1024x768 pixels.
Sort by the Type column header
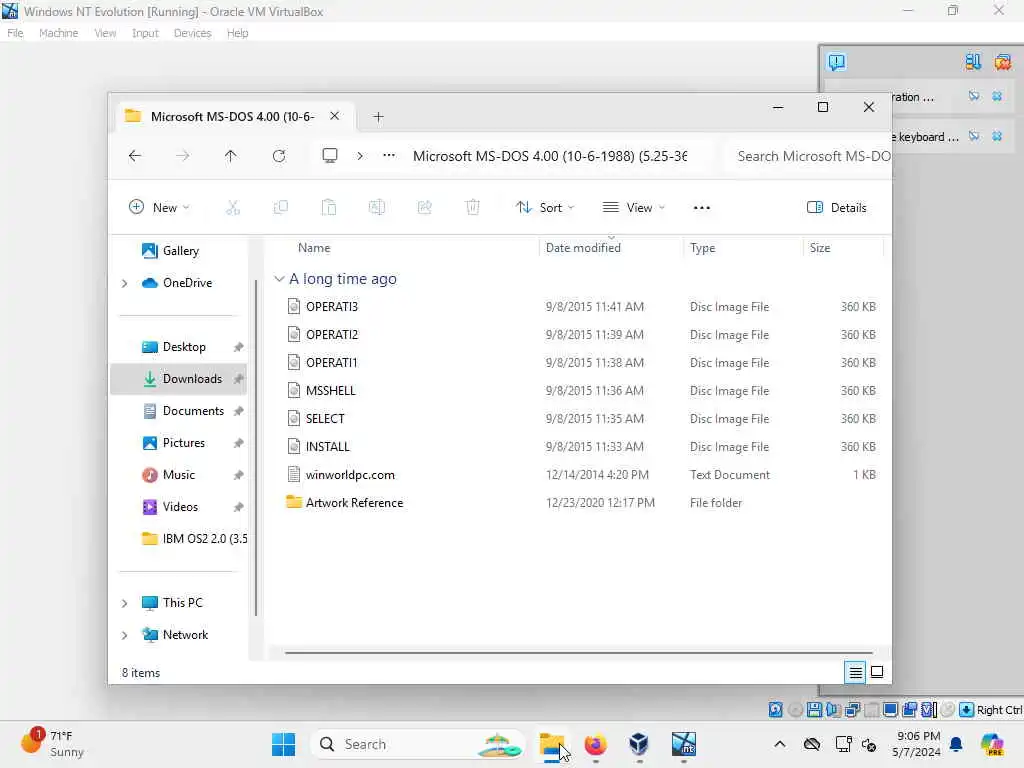click(x=703, y=248)
